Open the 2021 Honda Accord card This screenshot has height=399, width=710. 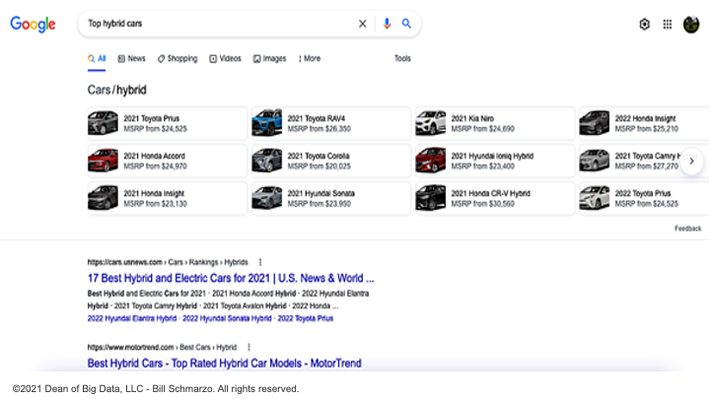click(167, 161)
